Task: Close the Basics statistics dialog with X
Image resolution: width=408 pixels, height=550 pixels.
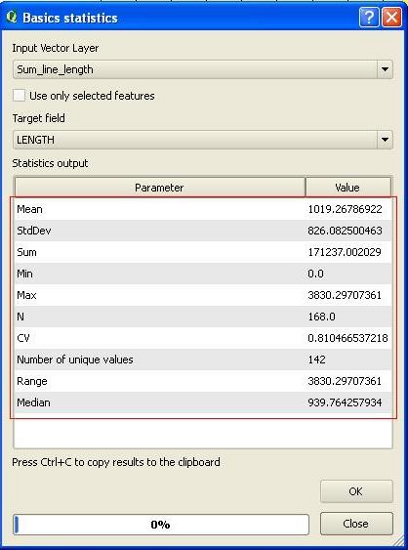Action: [392, 17]
